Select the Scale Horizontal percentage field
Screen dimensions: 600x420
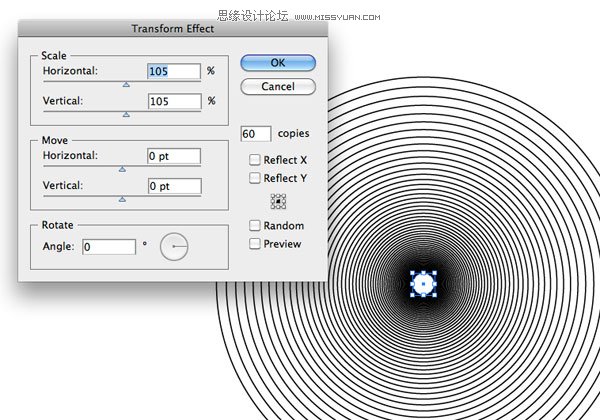pos(174,71)
